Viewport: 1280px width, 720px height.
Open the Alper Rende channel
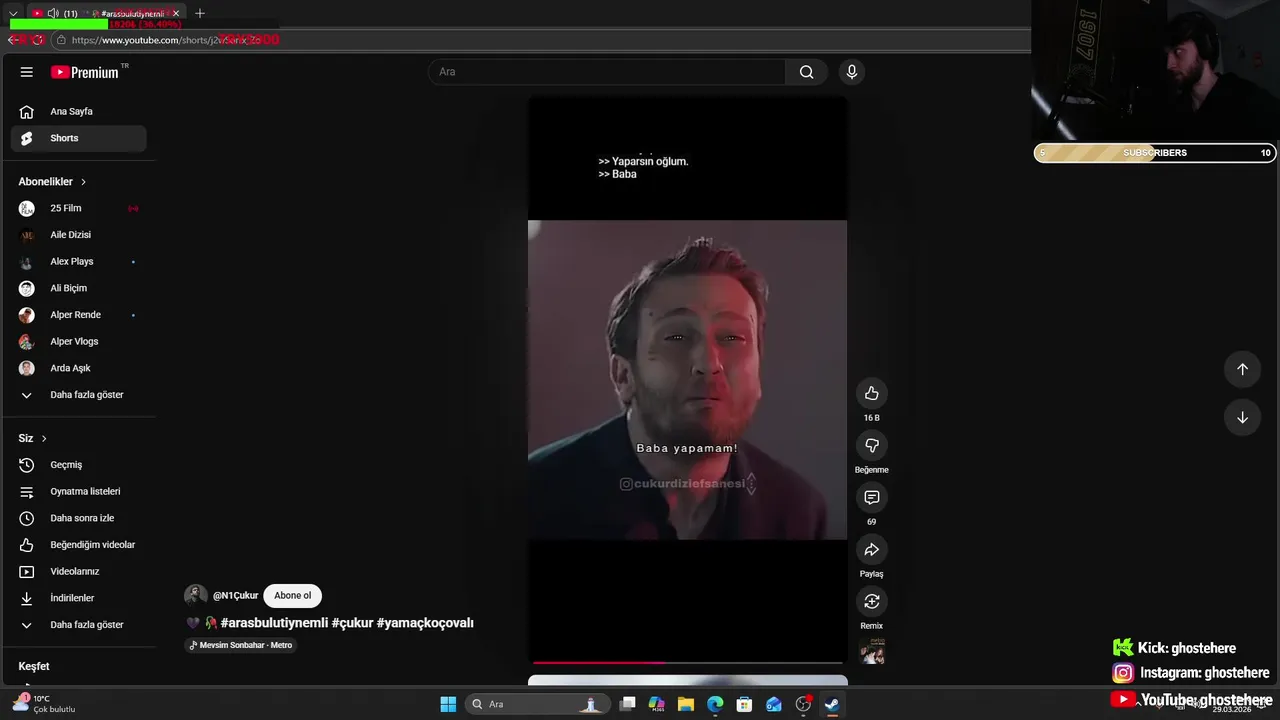click(x=79, y=315)
